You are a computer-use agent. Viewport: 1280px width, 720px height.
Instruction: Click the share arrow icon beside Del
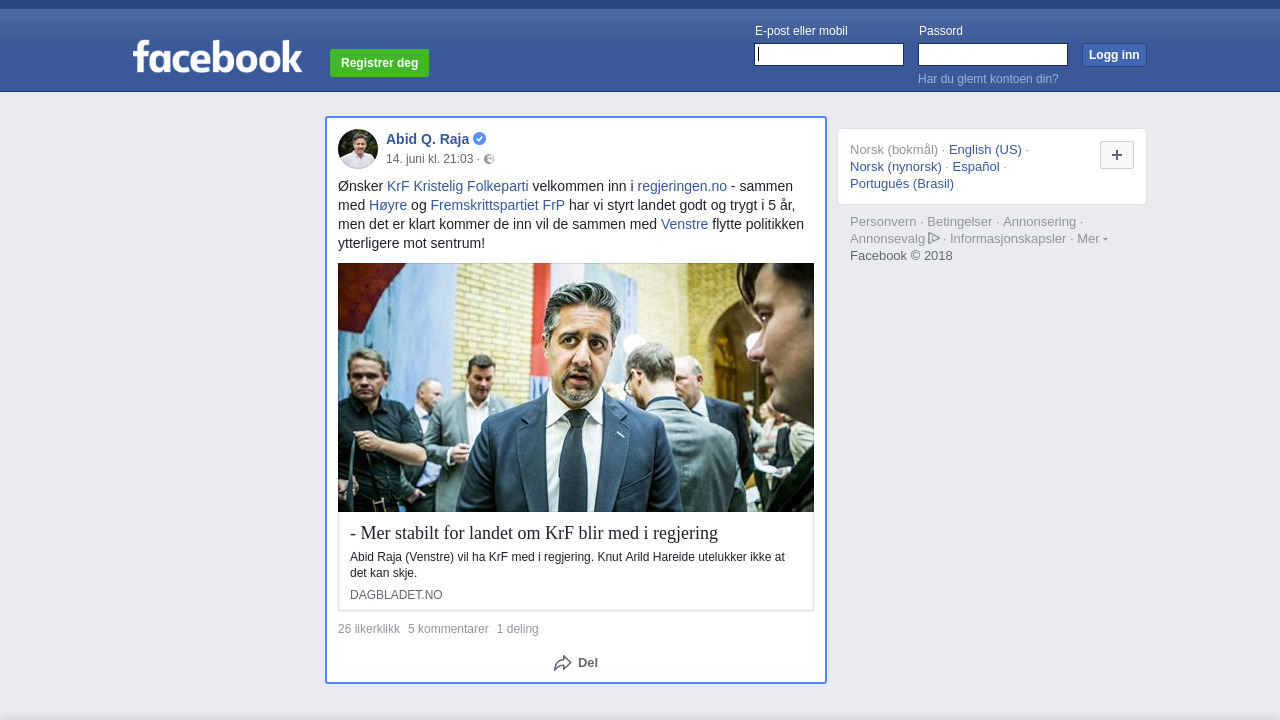563,663
